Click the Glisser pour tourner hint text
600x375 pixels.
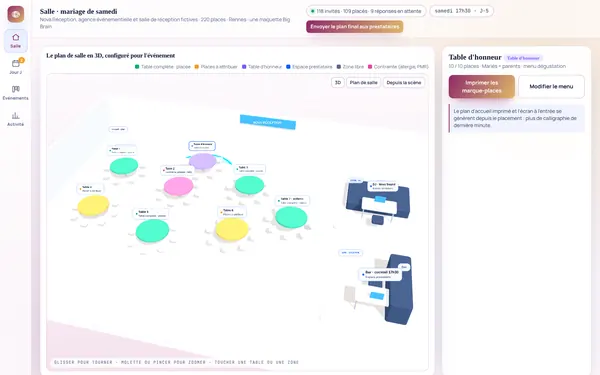click(176, 362)
